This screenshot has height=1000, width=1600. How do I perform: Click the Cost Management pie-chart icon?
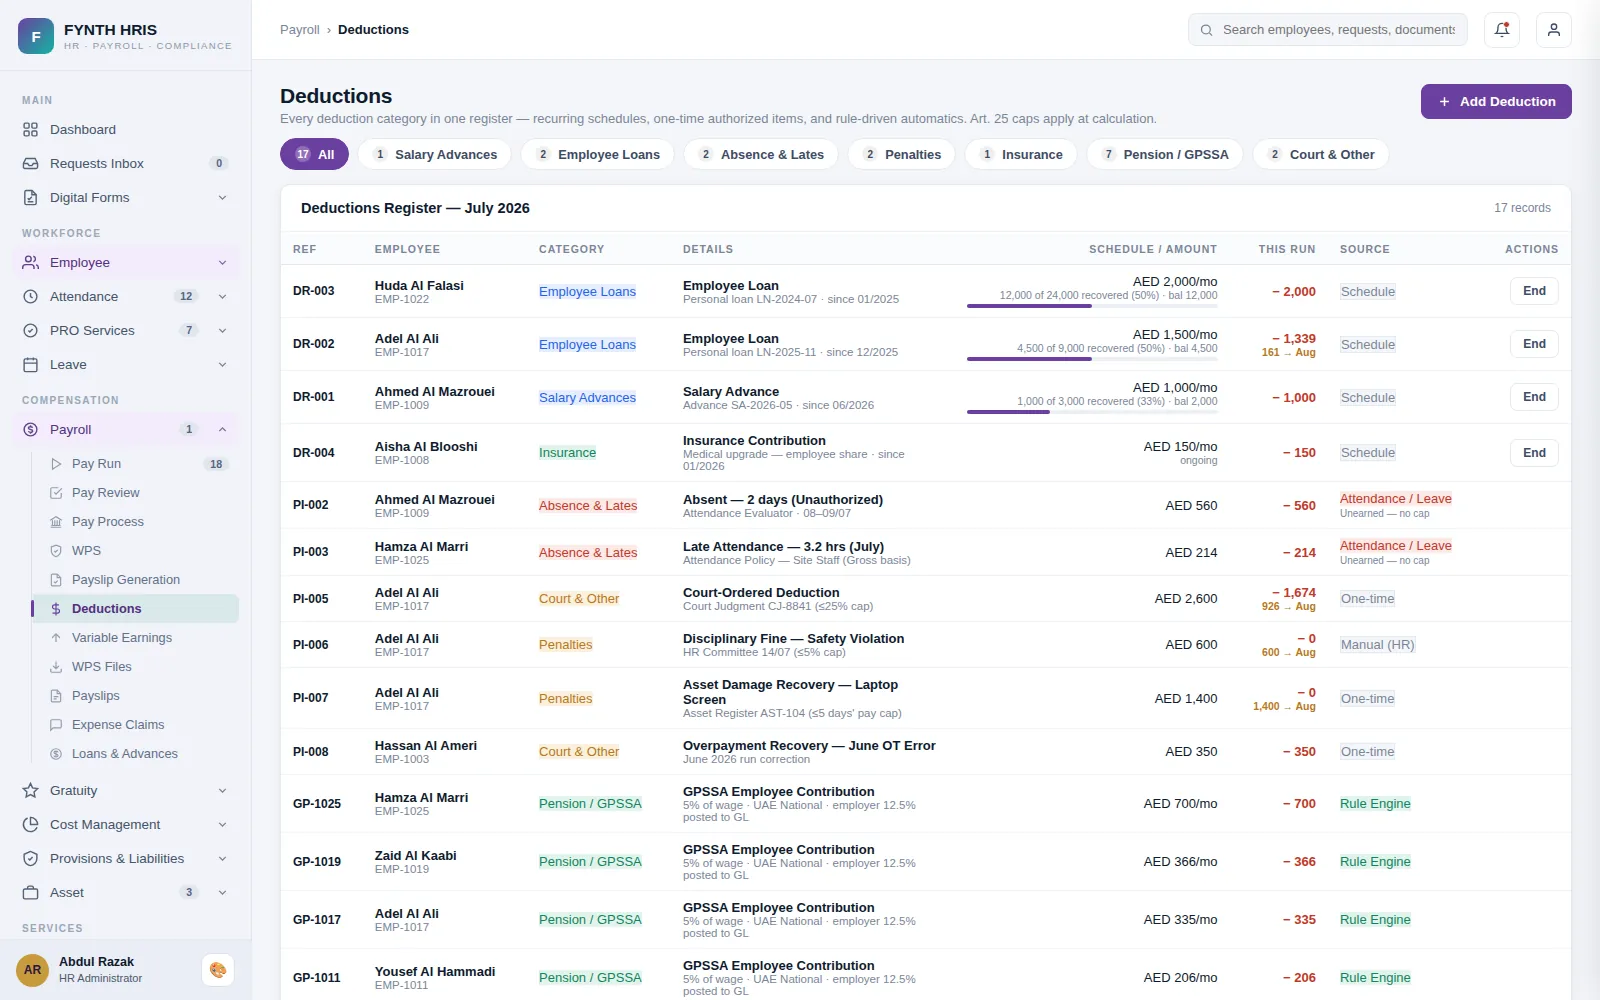point(31,825)
